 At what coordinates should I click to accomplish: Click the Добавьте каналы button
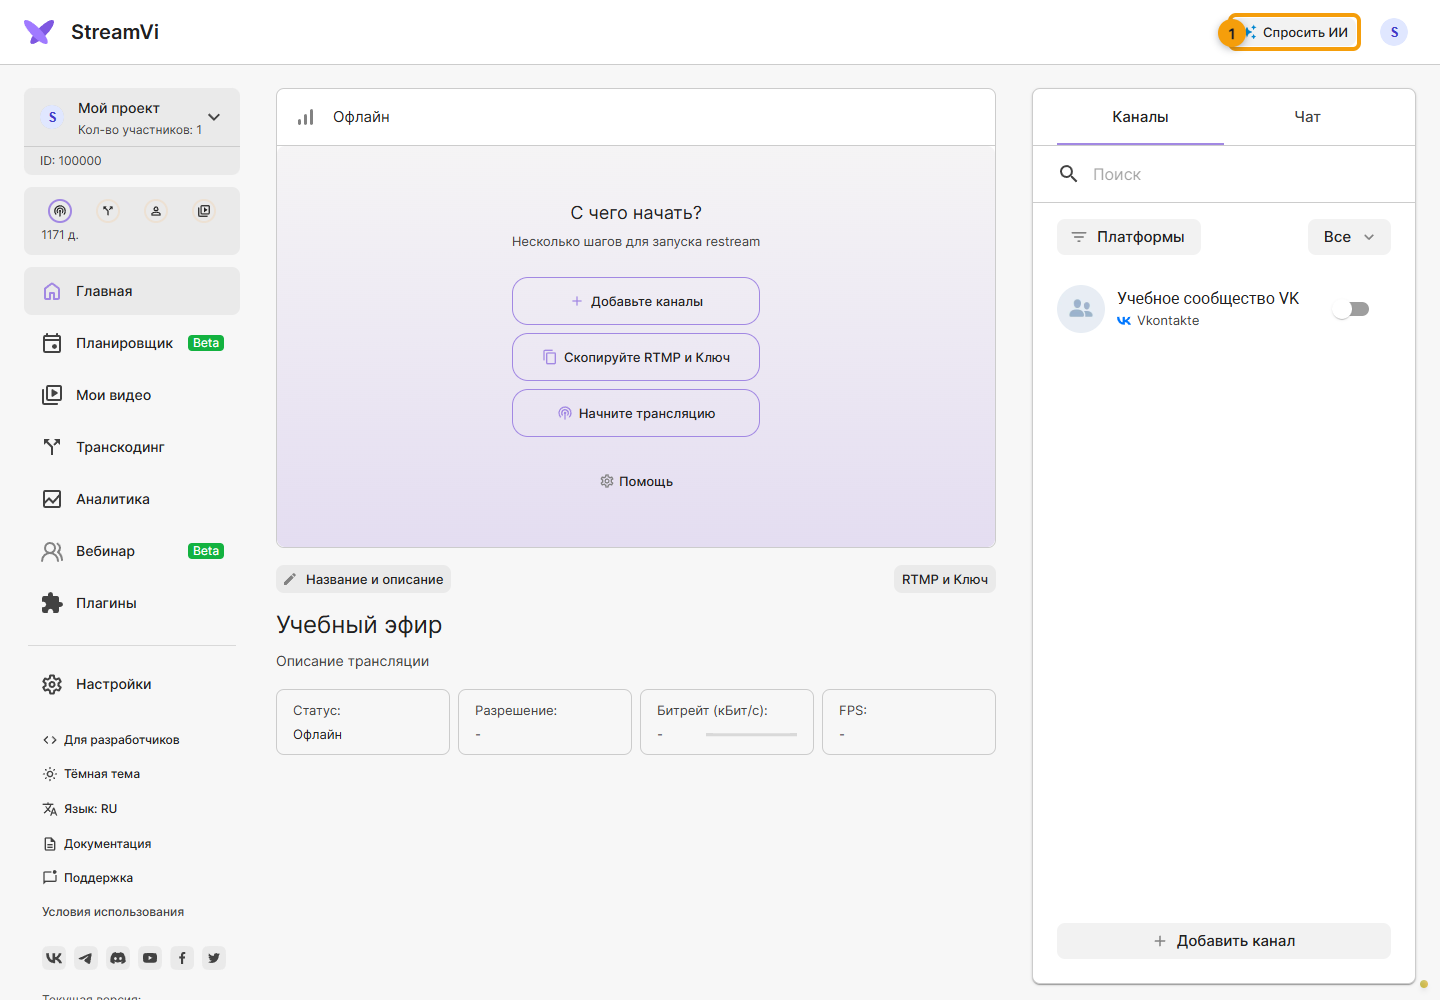[636, 301]
